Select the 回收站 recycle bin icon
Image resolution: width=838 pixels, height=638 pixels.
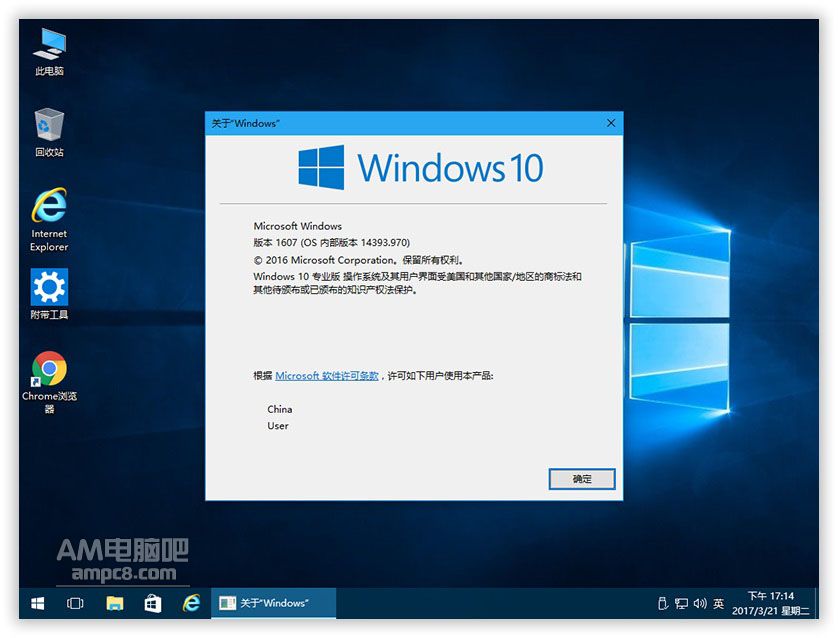click(x=49, y=132)
